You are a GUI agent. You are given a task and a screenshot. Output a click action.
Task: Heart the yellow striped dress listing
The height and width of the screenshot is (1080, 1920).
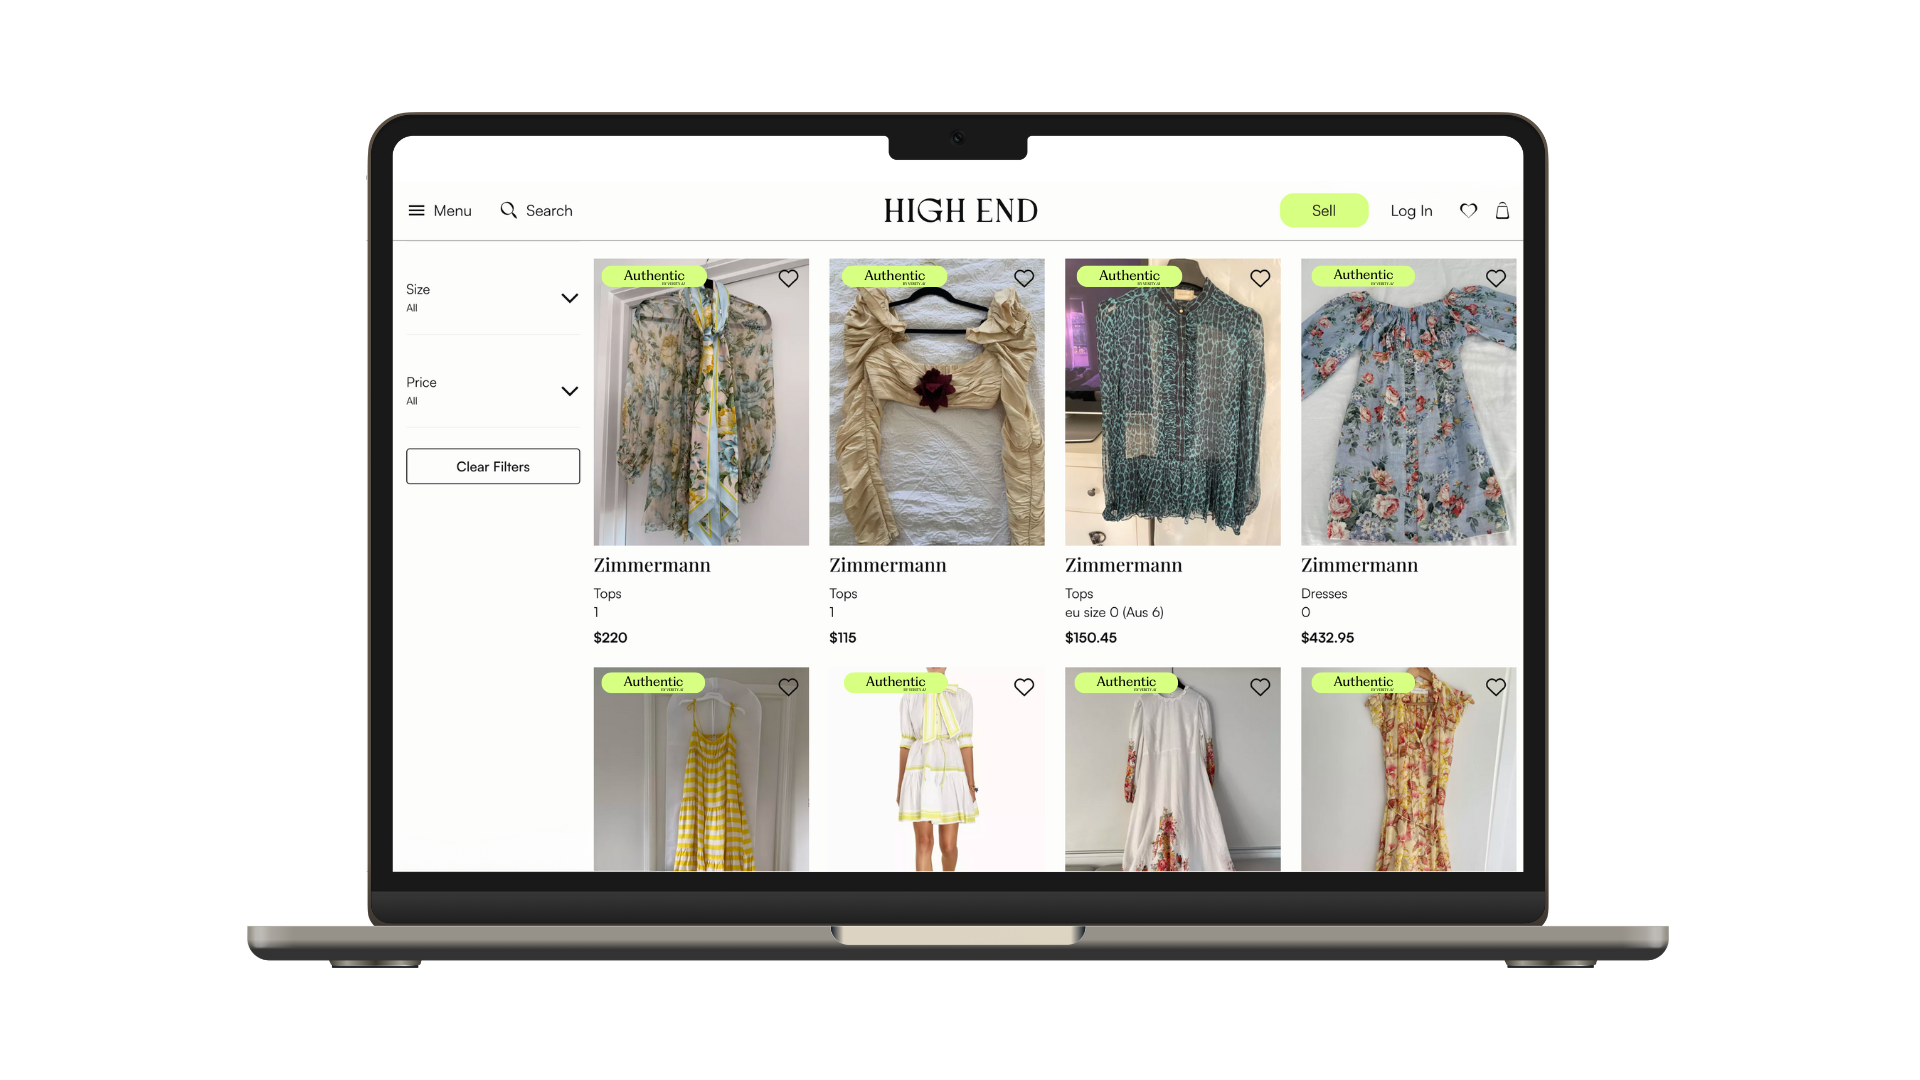coord(788,688)
